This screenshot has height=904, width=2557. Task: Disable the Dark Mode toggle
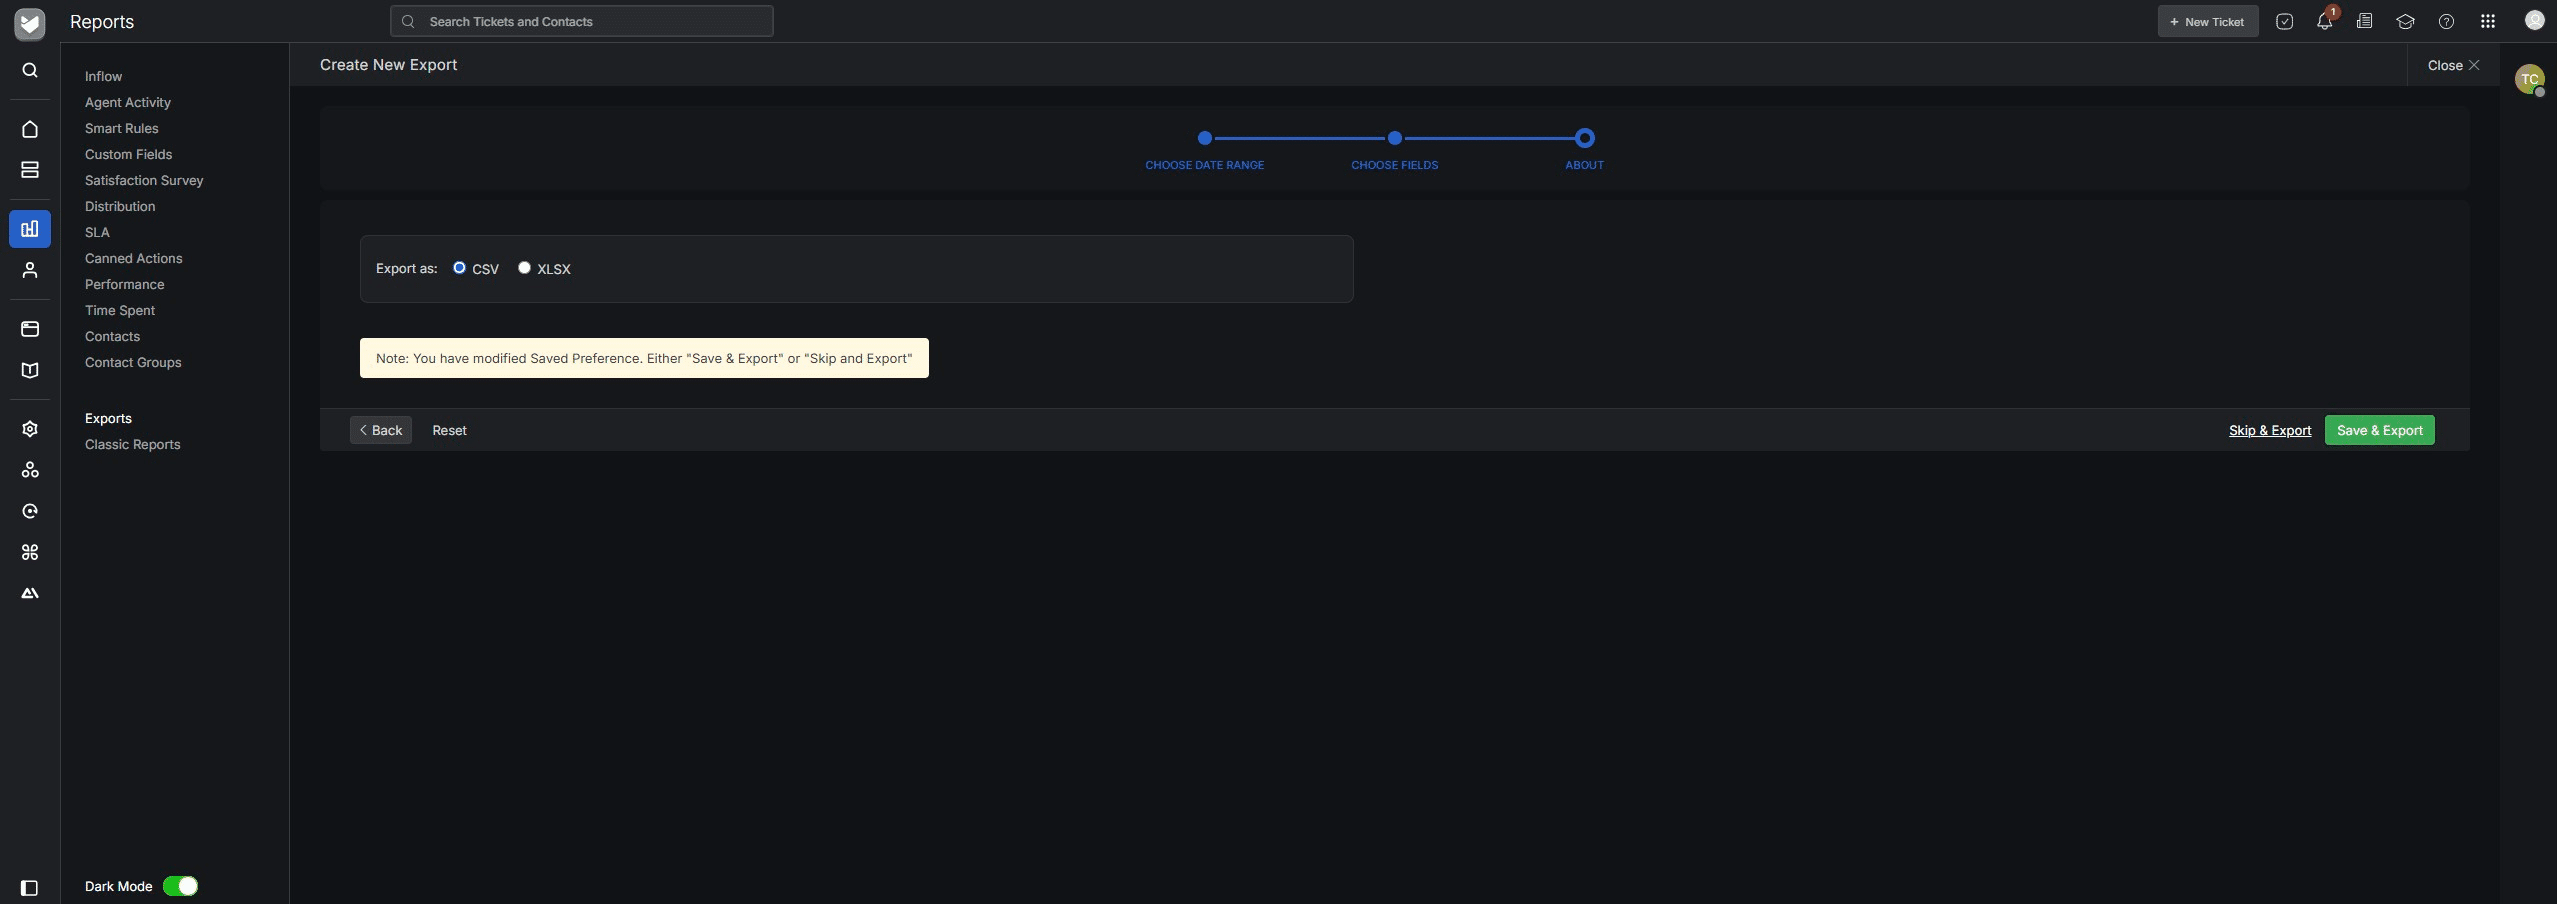coord(181,885)
